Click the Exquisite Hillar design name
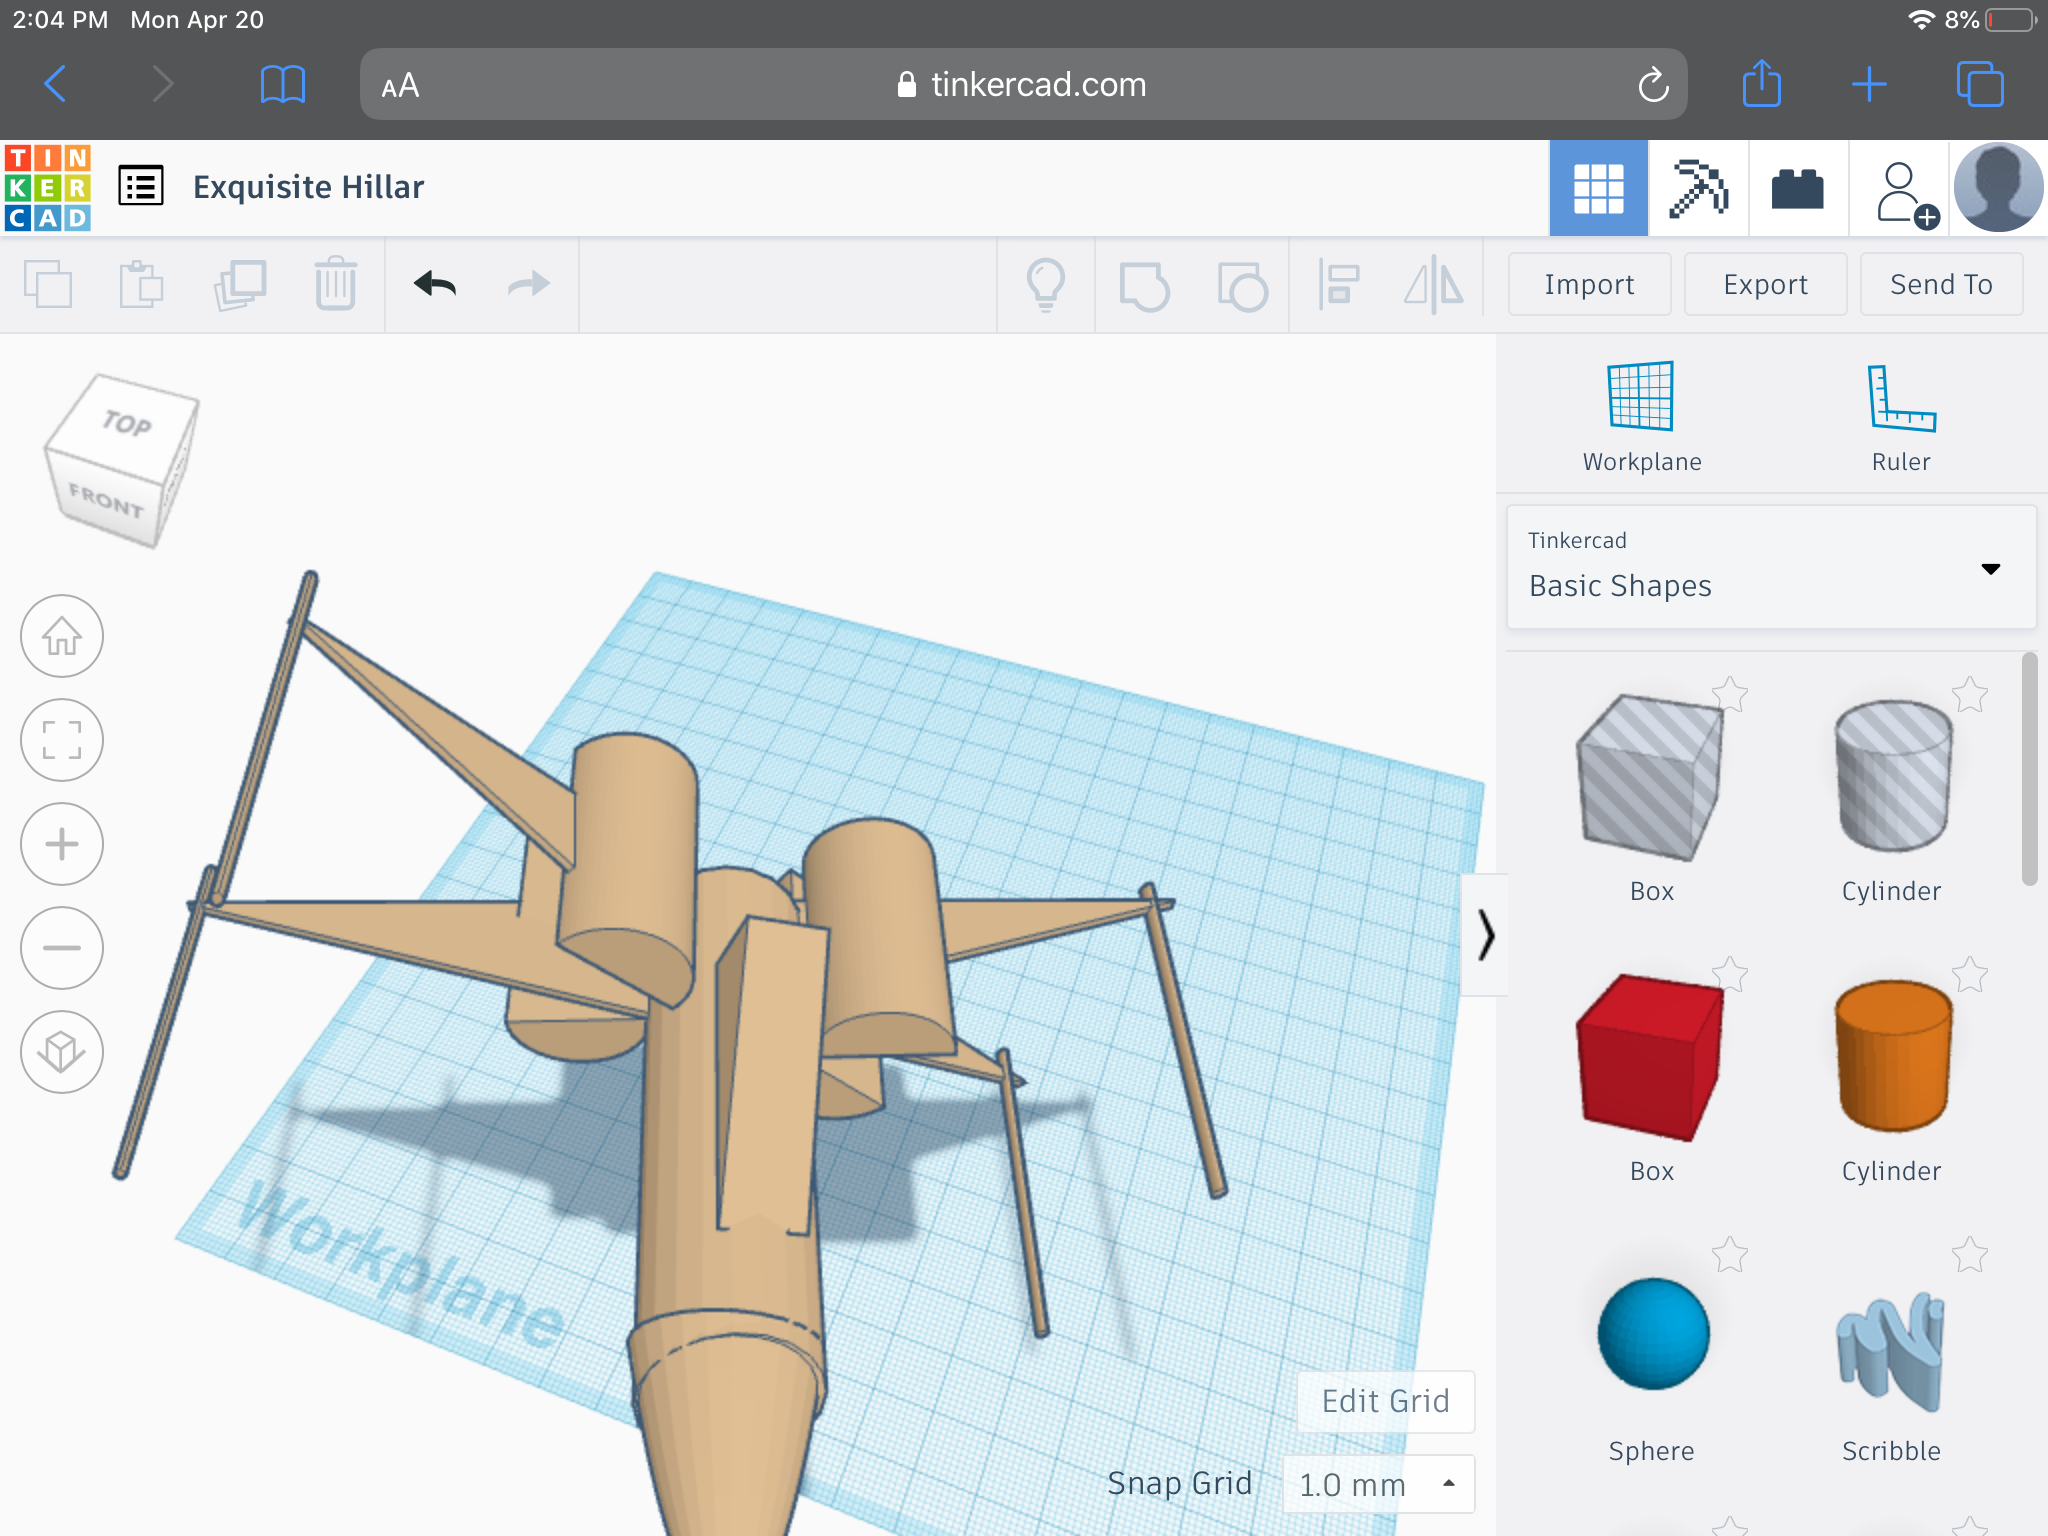Image resolution: width=2048 pixels, height=1536 pixels. pyautogui.click(x=308, y=187)
